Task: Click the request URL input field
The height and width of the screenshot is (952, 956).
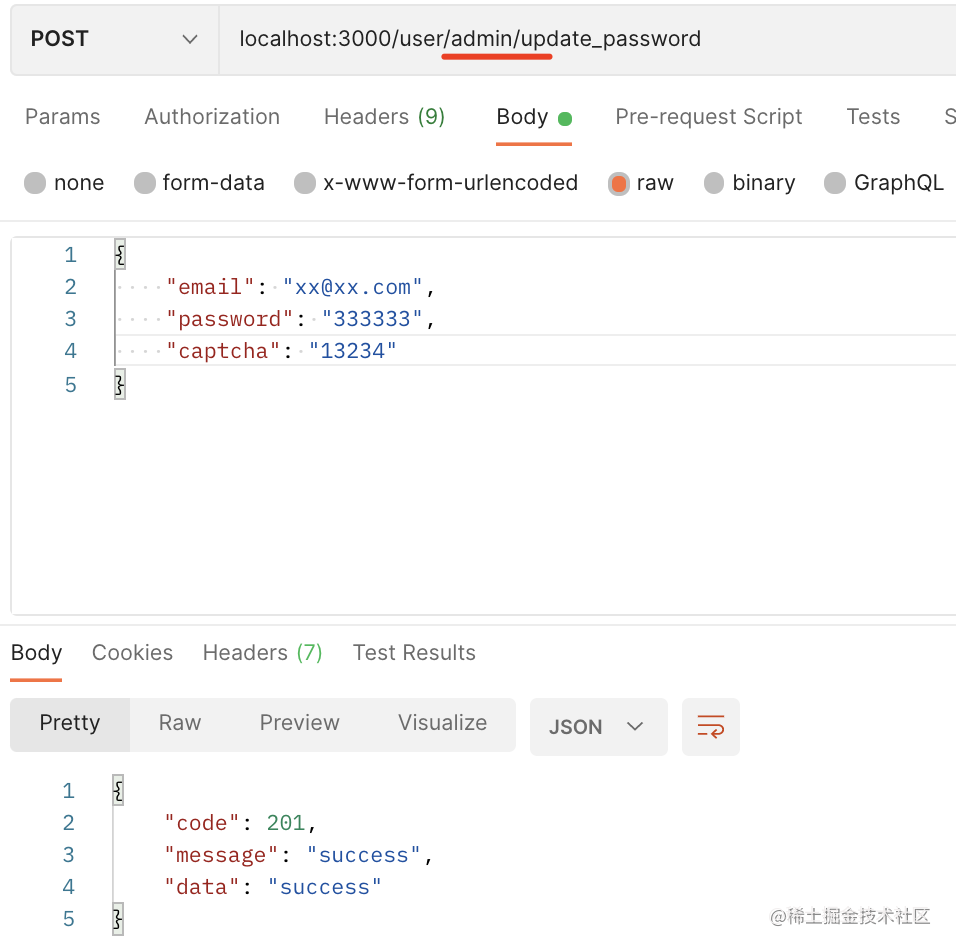Action: tap(580, 39)
